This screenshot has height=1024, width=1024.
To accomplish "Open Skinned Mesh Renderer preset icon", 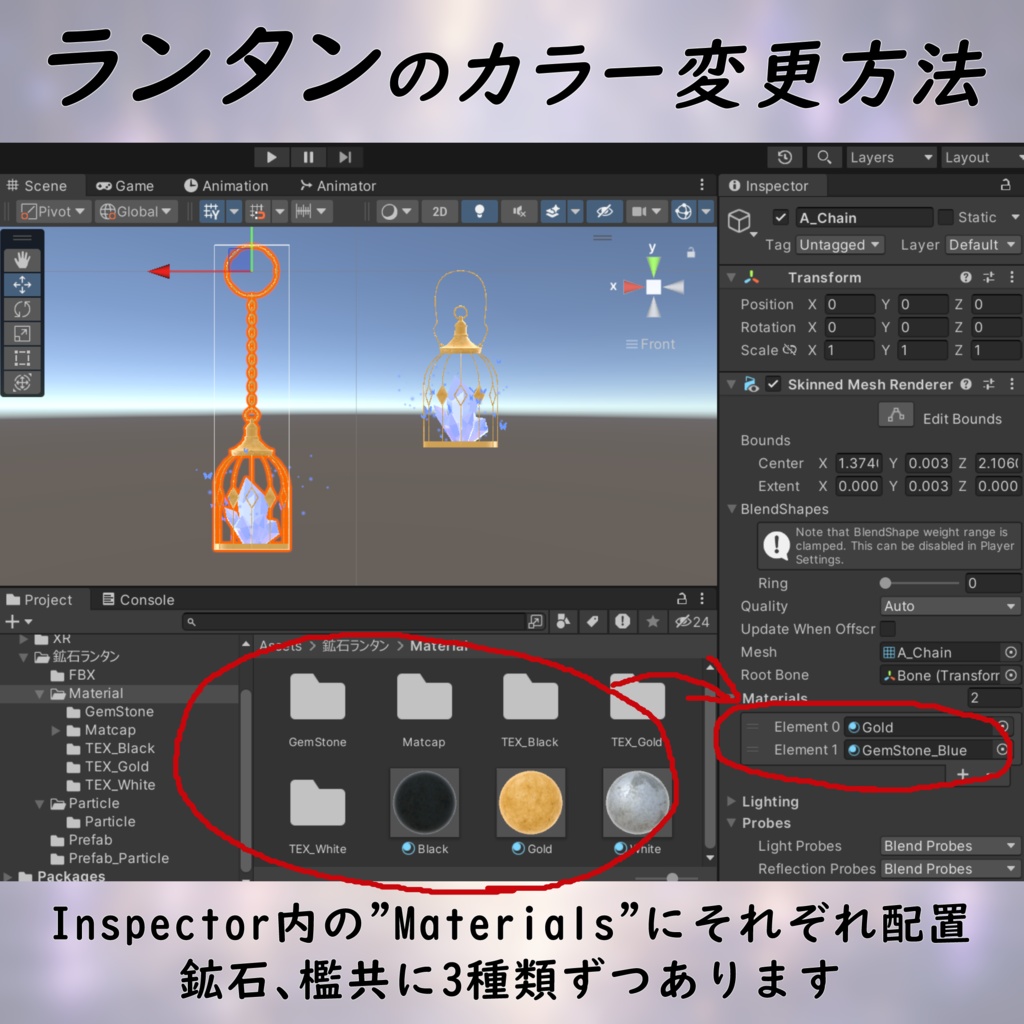I will point(989,384).
